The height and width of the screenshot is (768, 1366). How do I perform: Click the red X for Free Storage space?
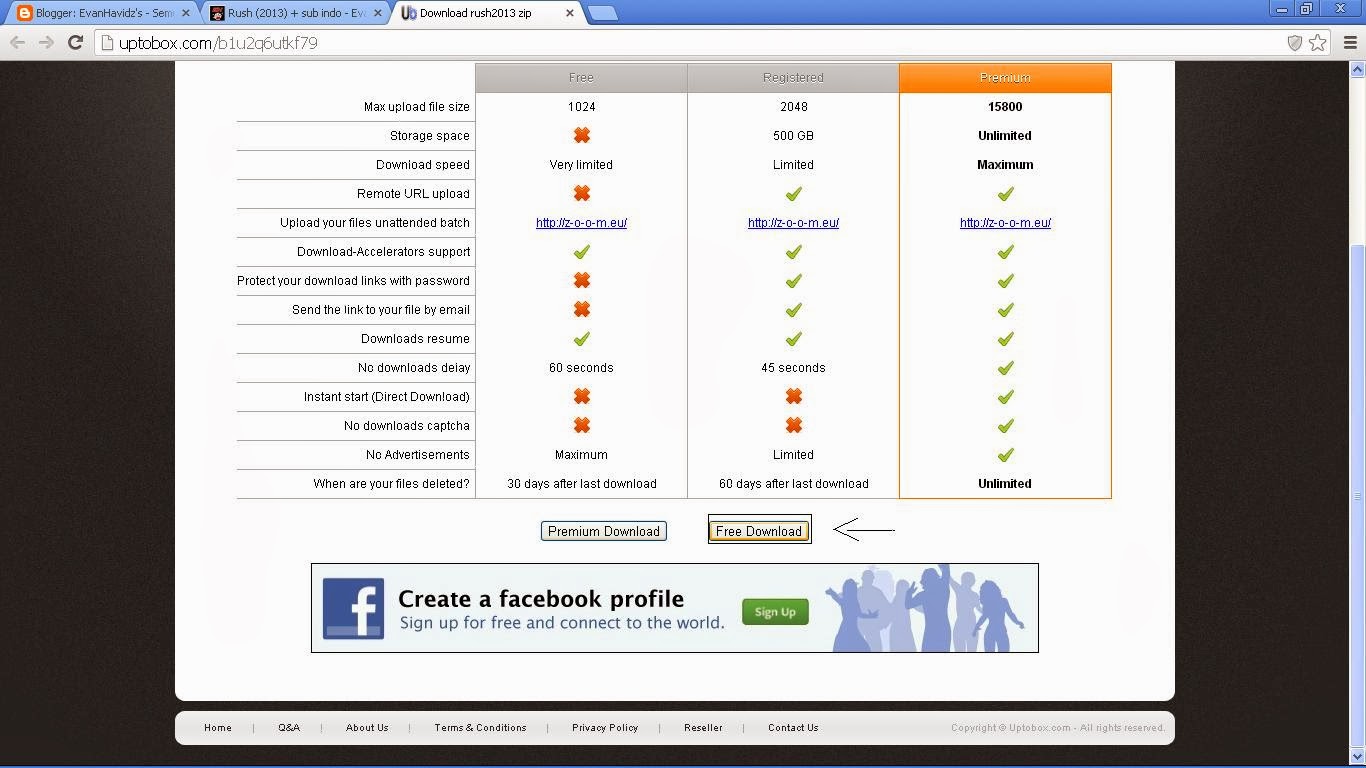click(581, 135)
